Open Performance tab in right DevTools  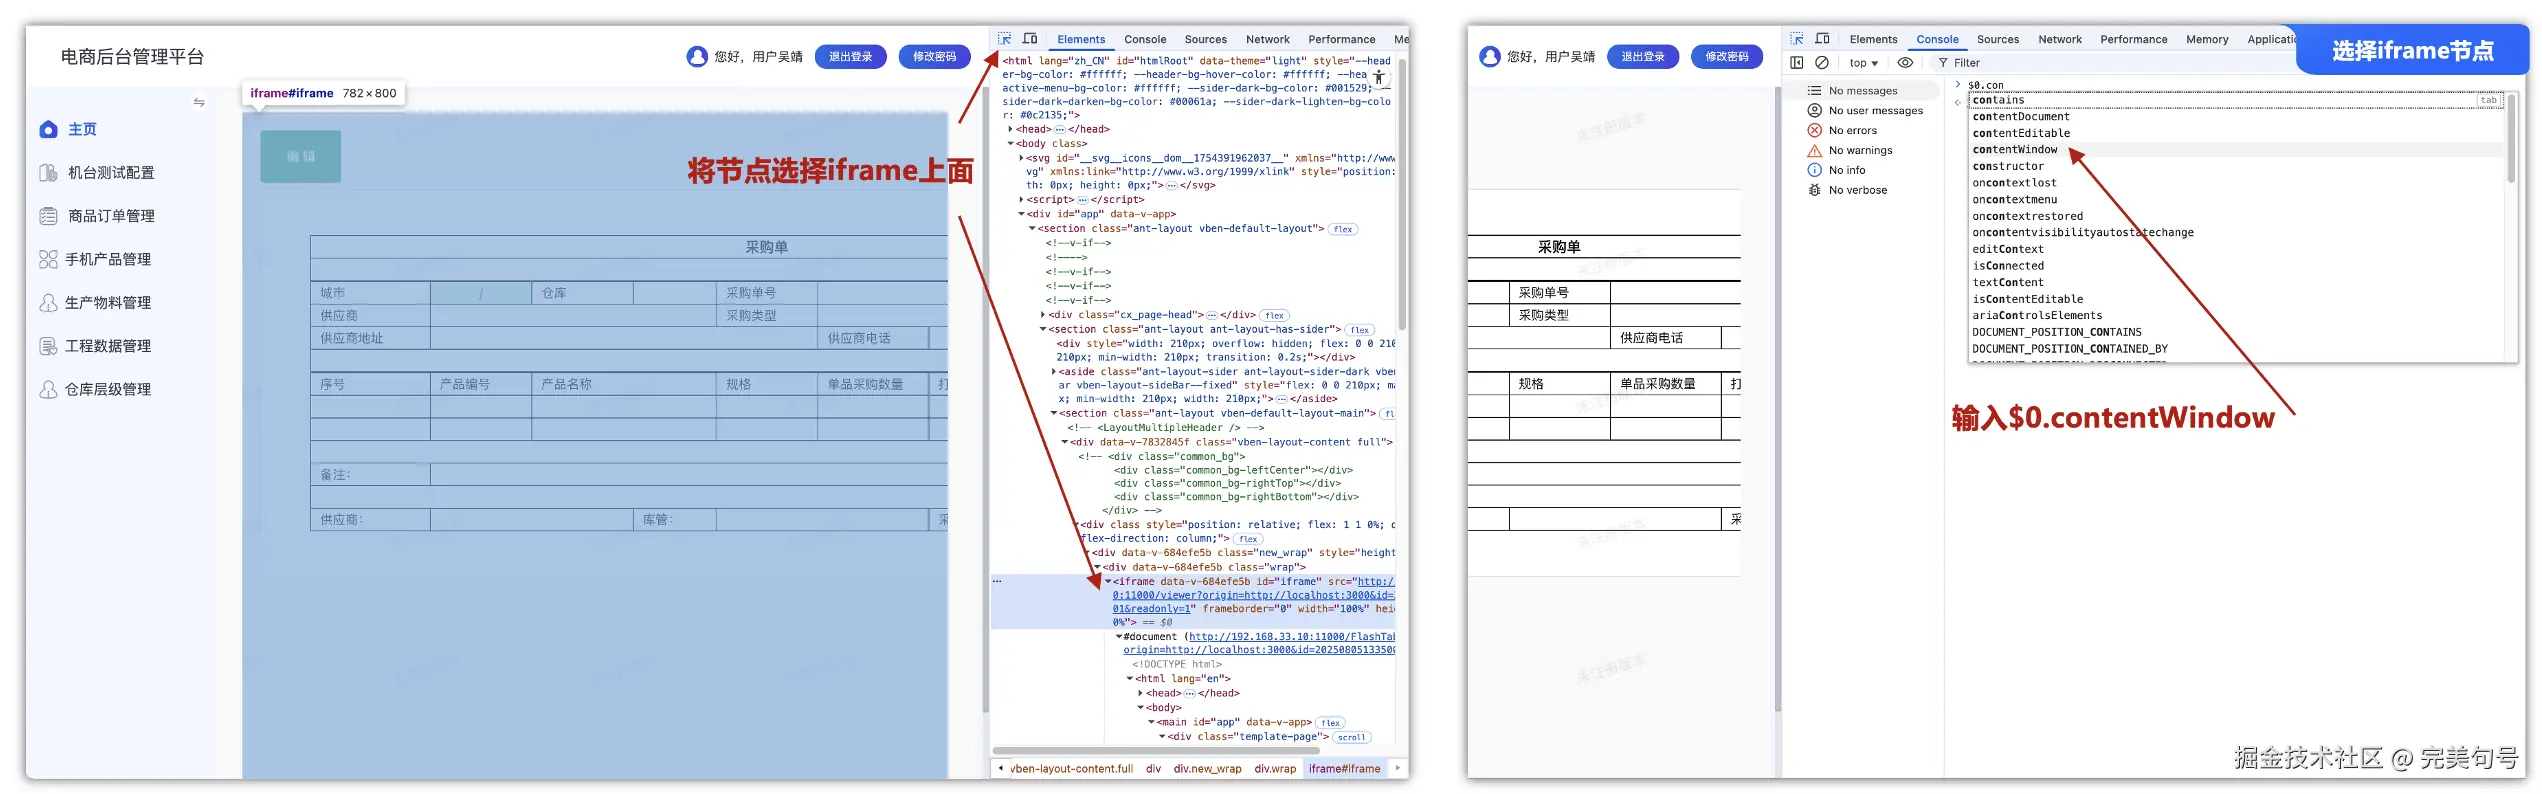(2133, 39)
